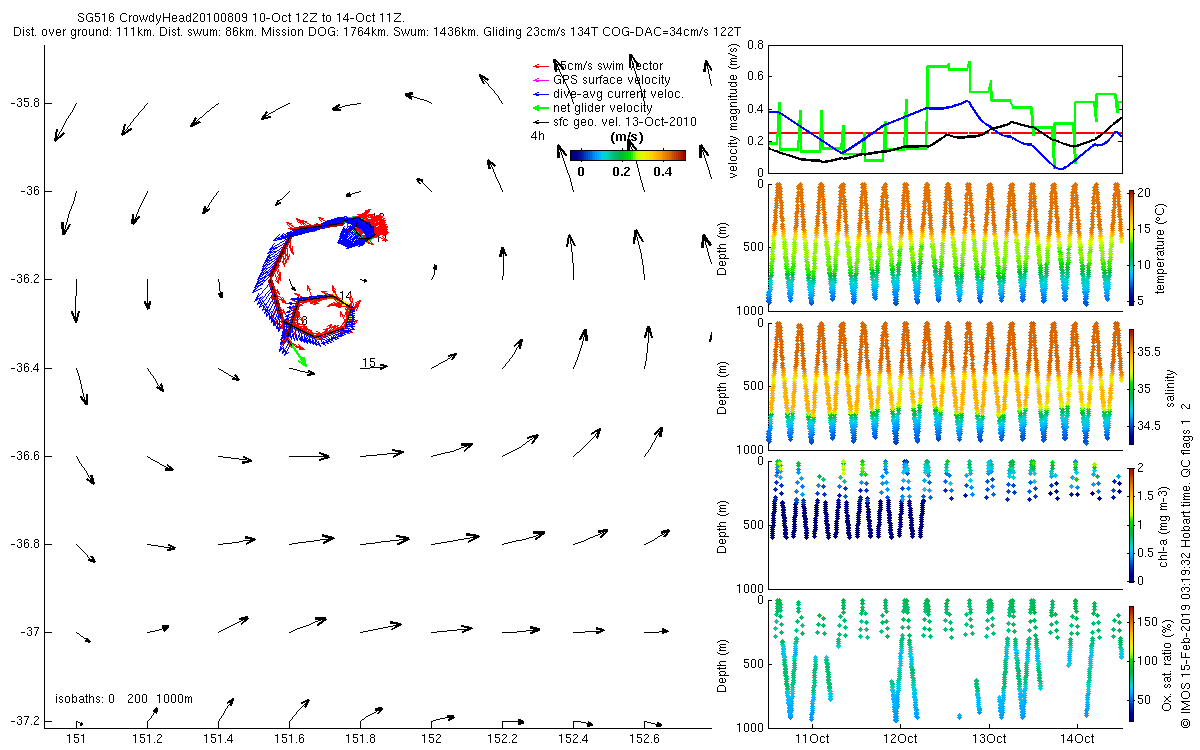
Task: Click the "150" oxygen colorbar tick
Action: pyautogui.click(x=1148, y=620)
